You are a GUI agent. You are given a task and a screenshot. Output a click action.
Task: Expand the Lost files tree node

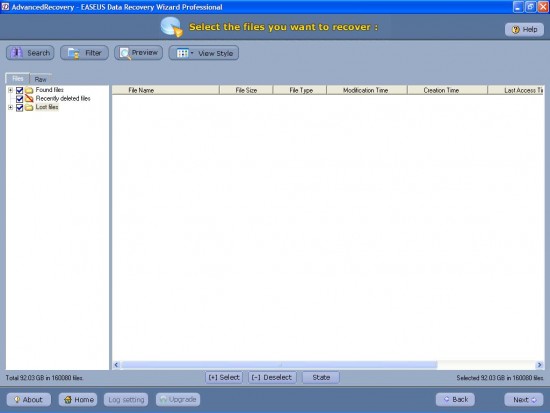point(11,107)
